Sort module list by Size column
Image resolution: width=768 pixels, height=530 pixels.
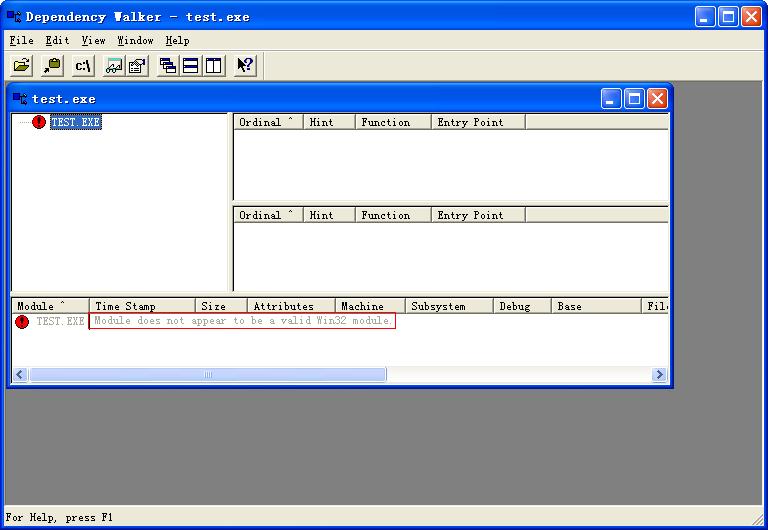(x=221, y=306)
